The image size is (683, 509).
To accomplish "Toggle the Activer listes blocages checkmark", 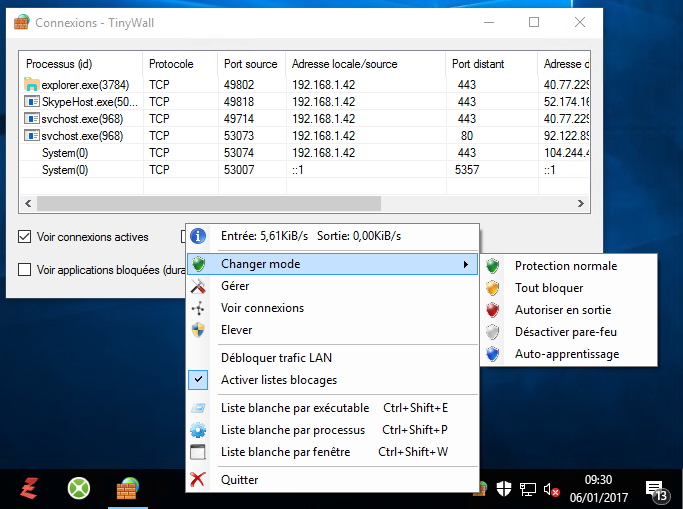I will pyautogui.click(x=198, y=380).
